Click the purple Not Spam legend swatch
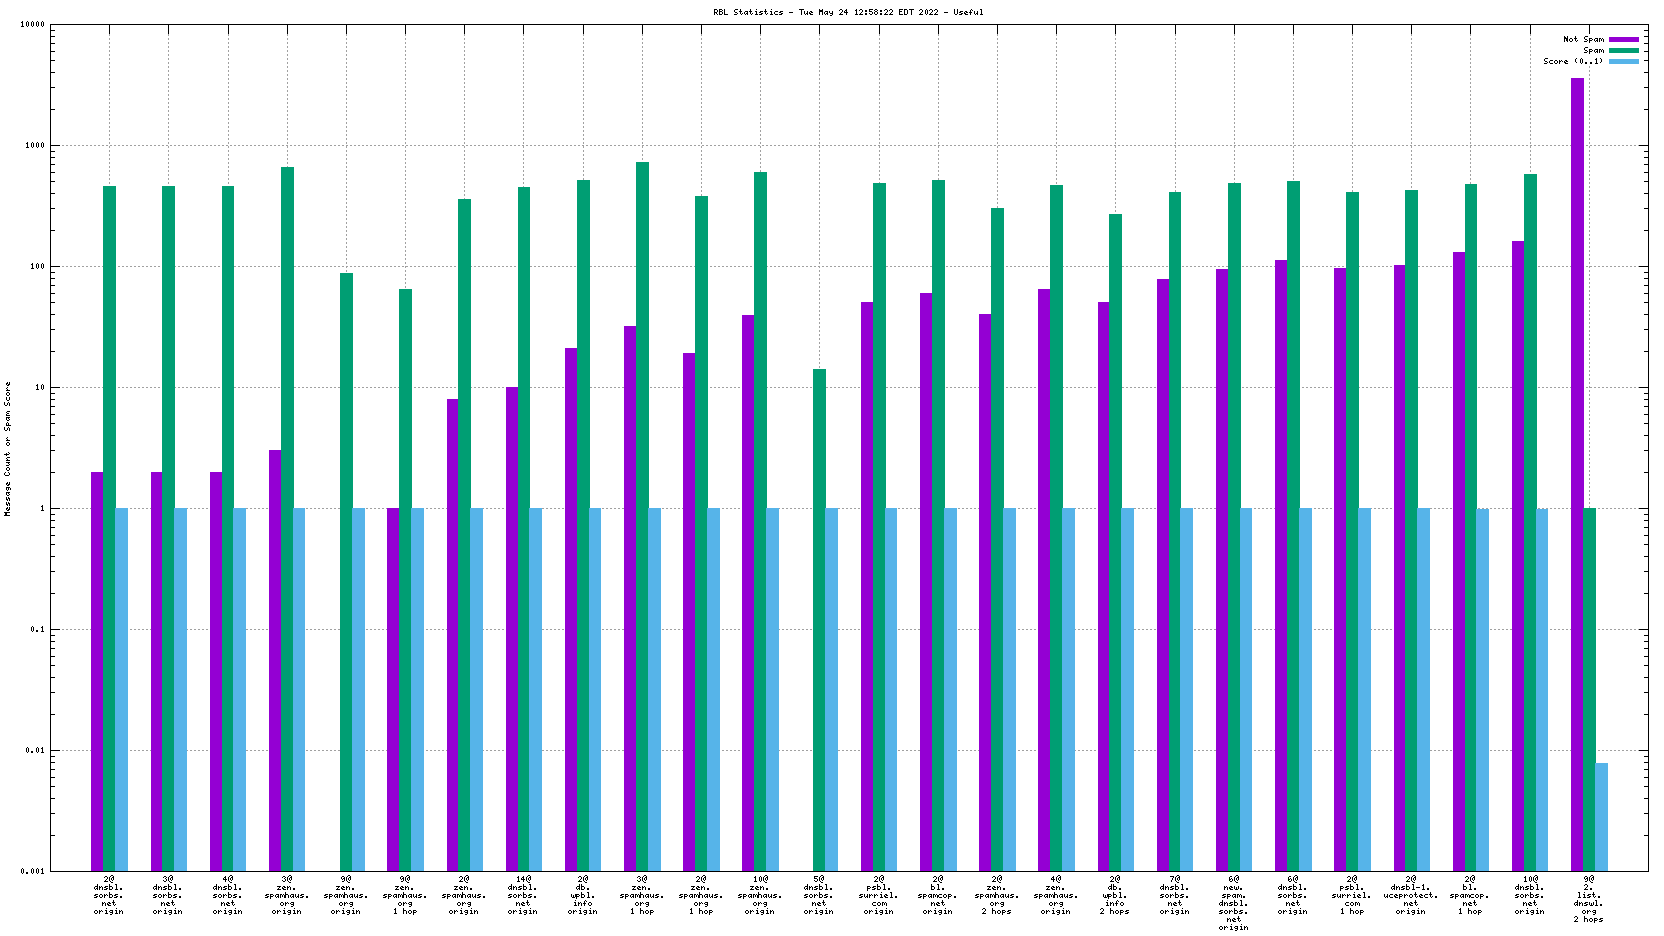The image size is (1664, 936). [x=1624, y=40]
